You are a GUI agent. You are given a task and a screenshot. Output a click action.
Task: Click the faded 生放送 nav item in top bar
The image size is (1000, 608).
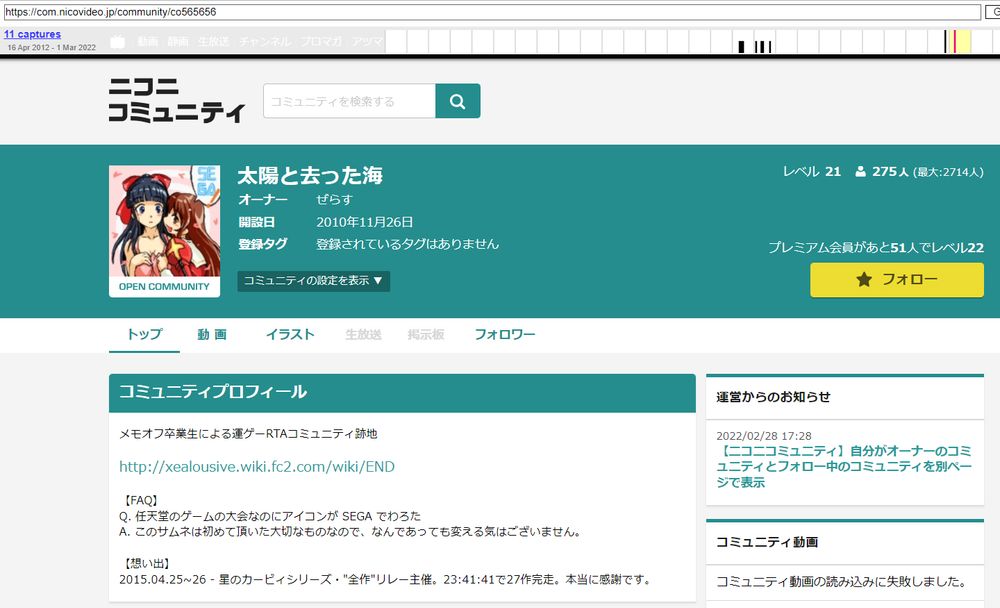point(214,41)
